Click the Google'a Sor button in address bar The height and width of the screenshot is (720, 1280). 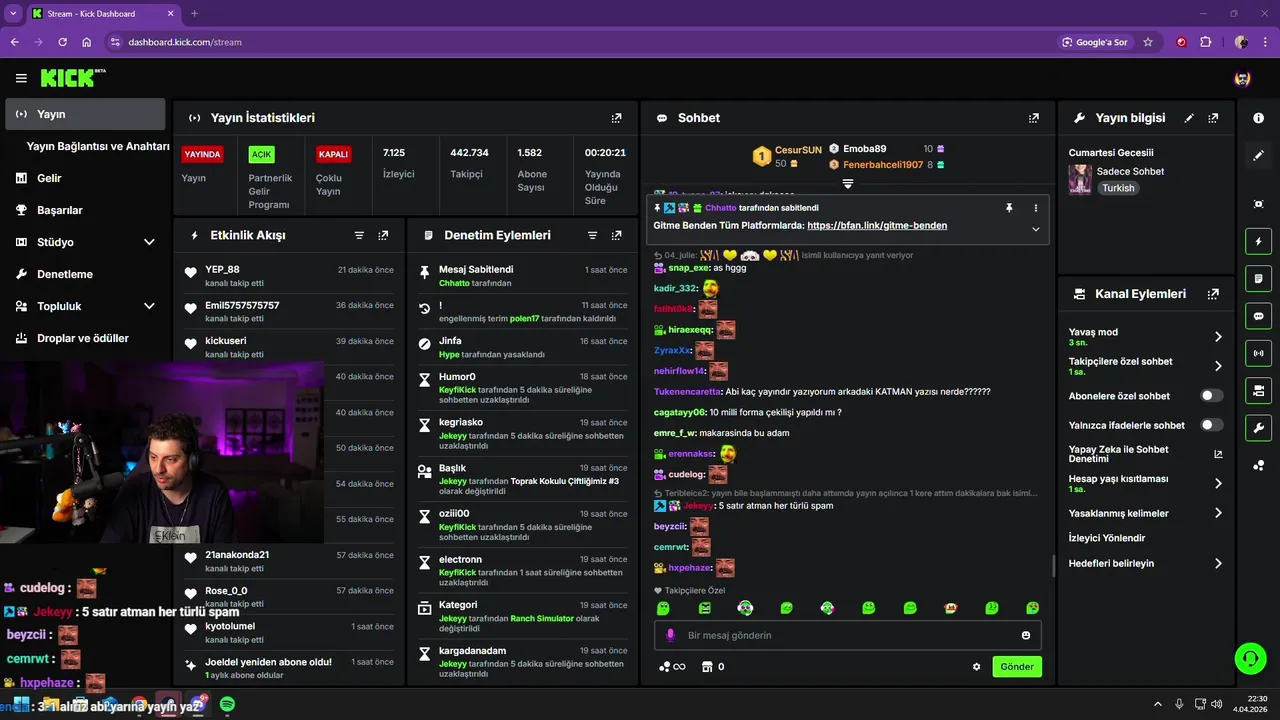pos(1094,42)
